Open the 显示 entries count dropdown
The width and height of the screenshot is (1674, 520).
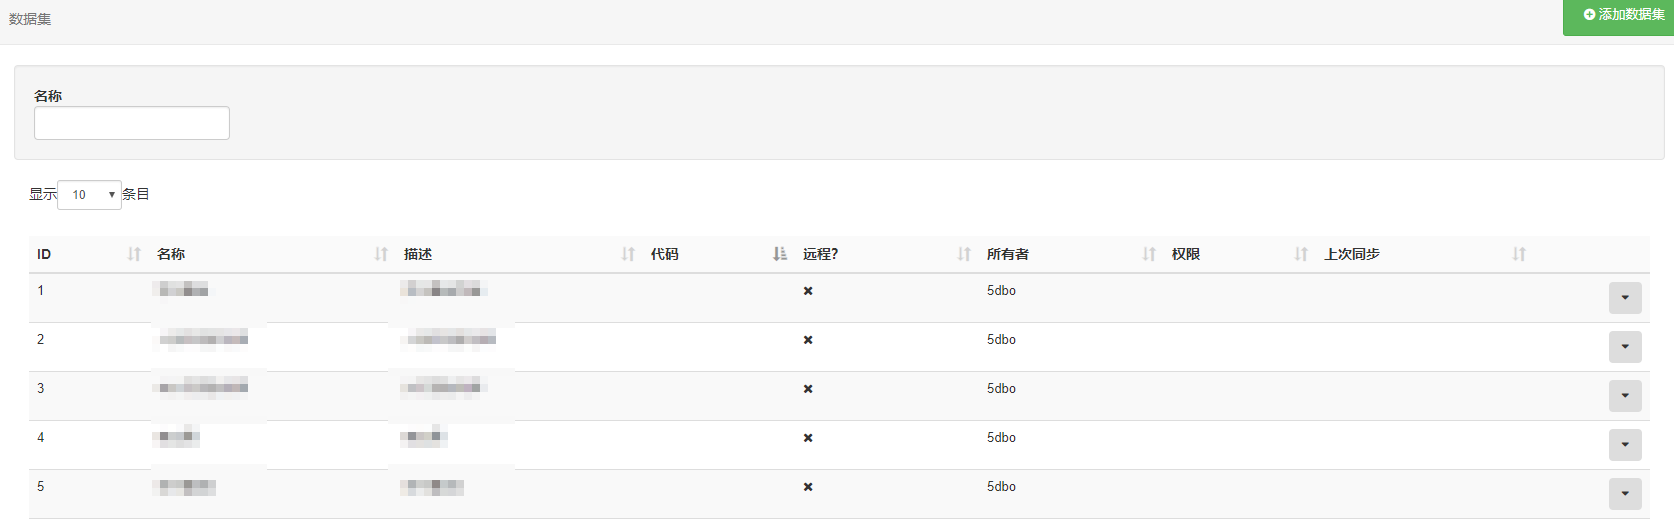click(x=90, y=195)
